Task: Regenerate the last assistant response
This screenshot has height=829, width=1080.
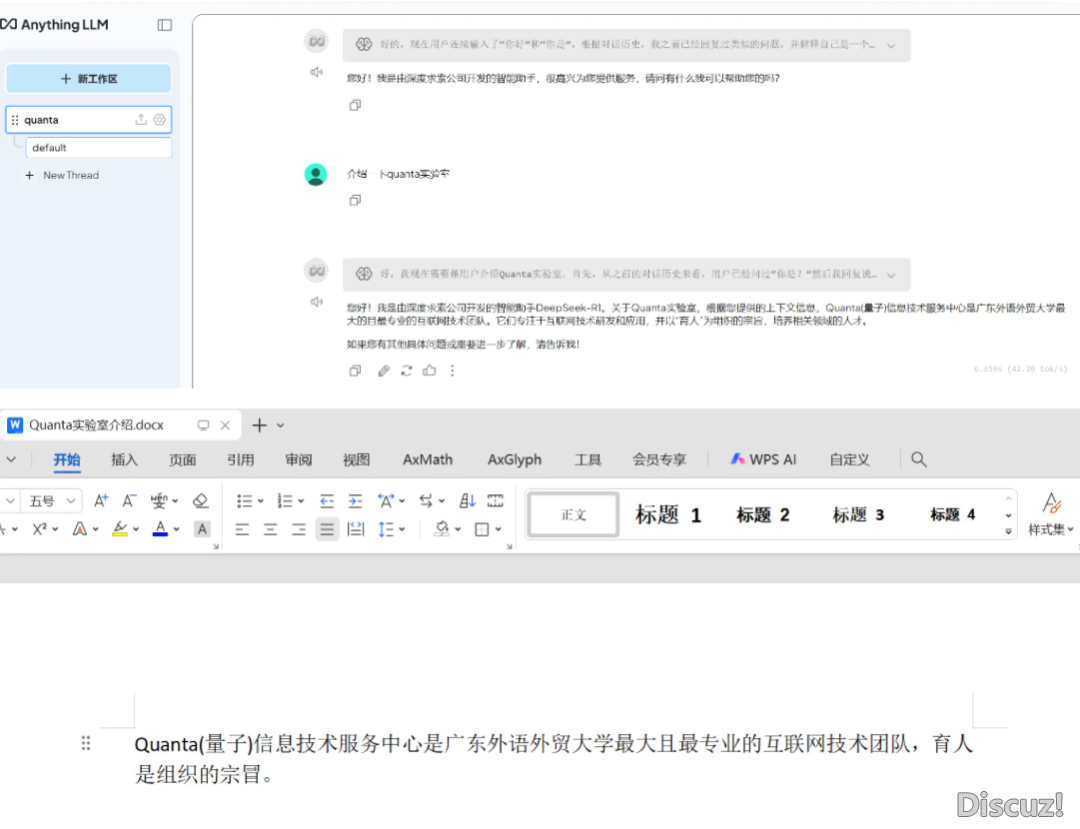Action: click(x=406, y=370)
